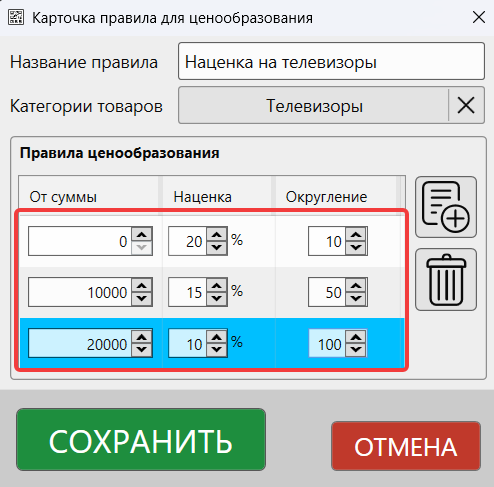Decrease the От суммы value 20000
The height and width of the screenshot is (487, 494).
(x=142, y=350)
